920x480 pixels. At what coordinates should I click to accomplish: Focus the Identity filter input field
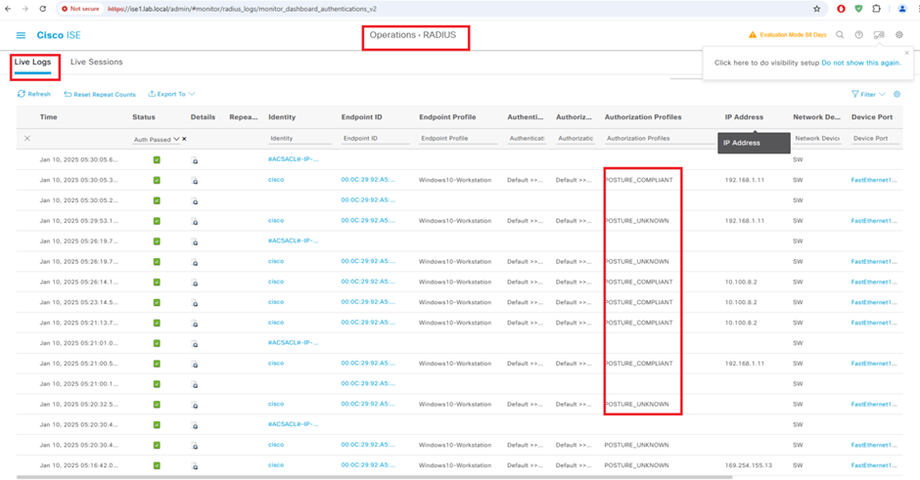tap(298, 138)
